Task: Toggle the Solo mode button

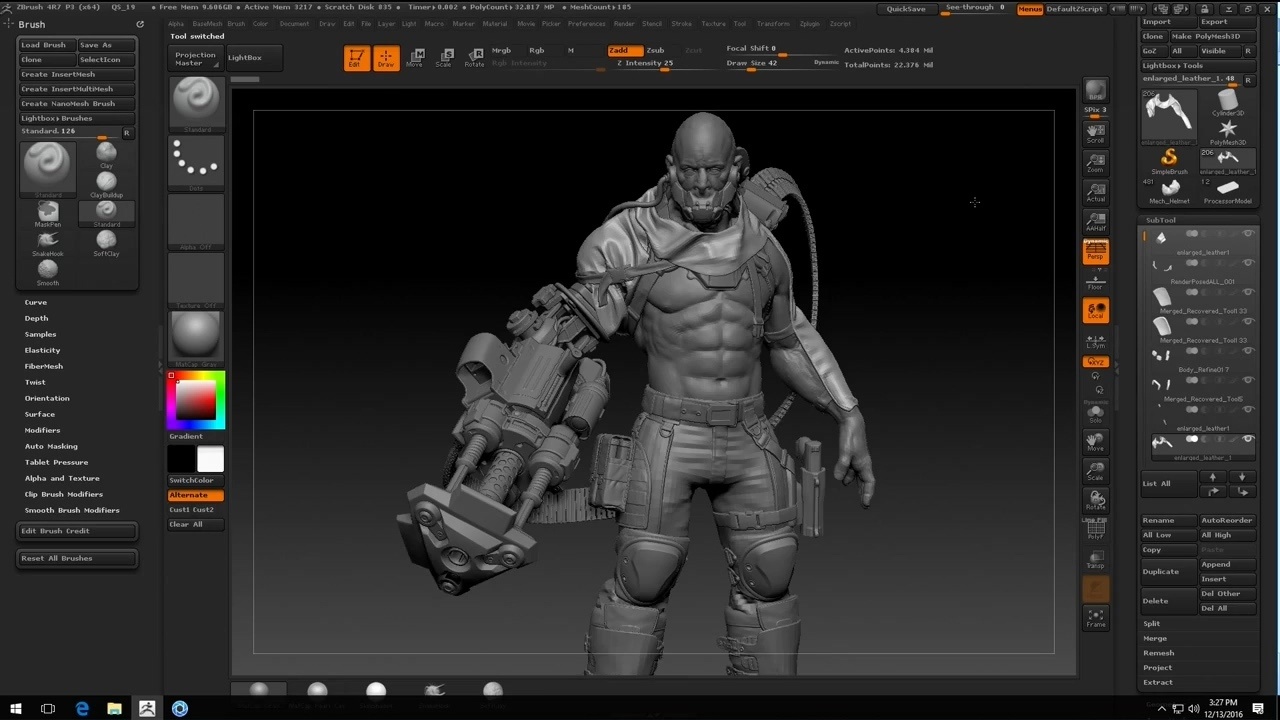Action: click(x=1096, y=413)
